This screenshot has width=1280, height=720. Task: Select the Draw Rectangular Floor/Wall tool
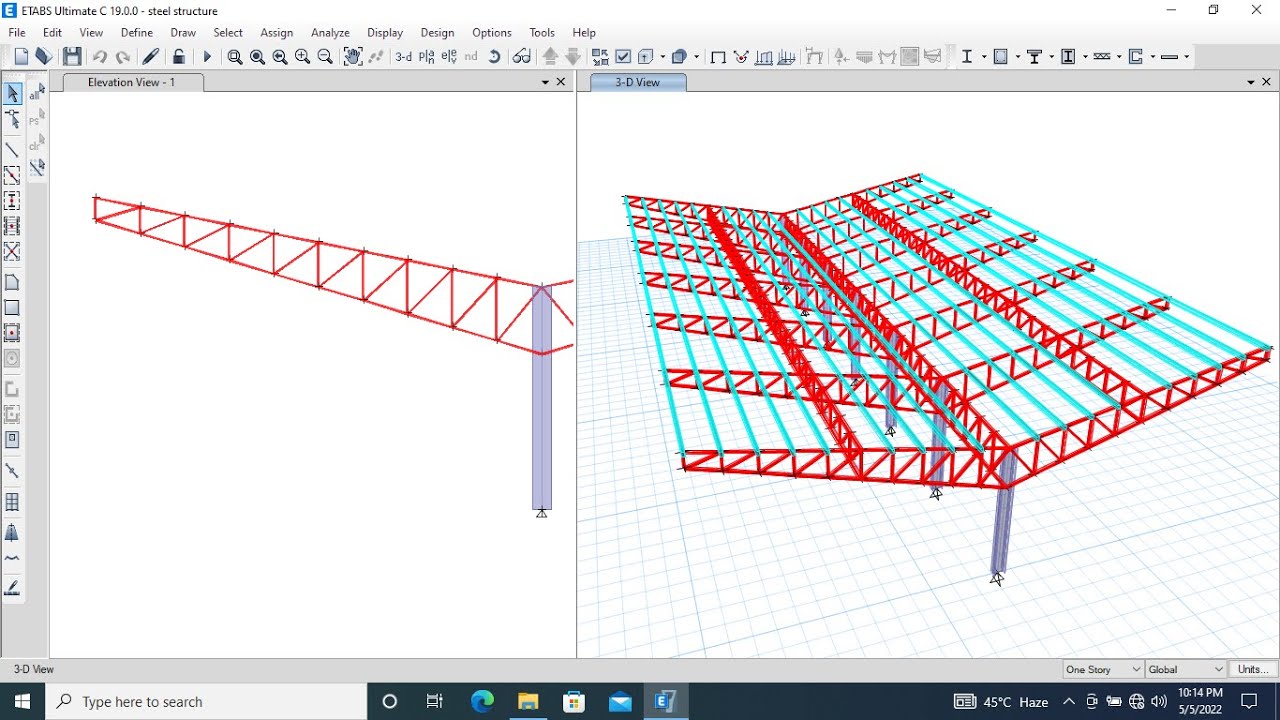point(12,308)
